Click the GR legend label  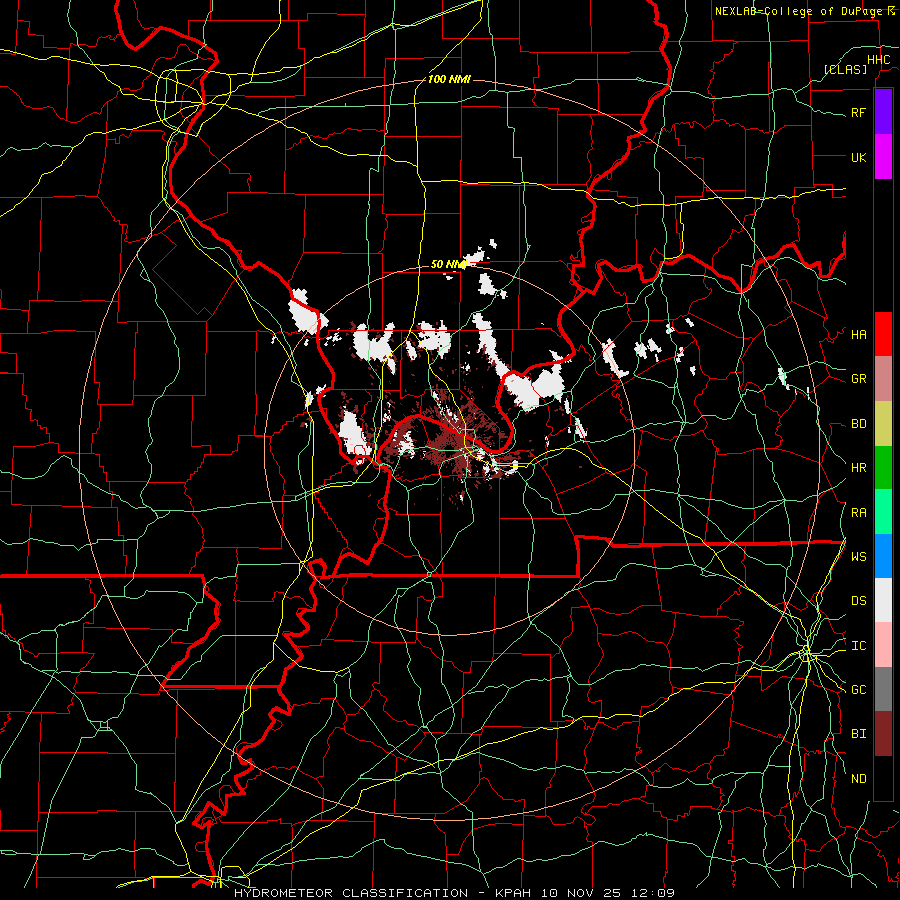(859, 379)
